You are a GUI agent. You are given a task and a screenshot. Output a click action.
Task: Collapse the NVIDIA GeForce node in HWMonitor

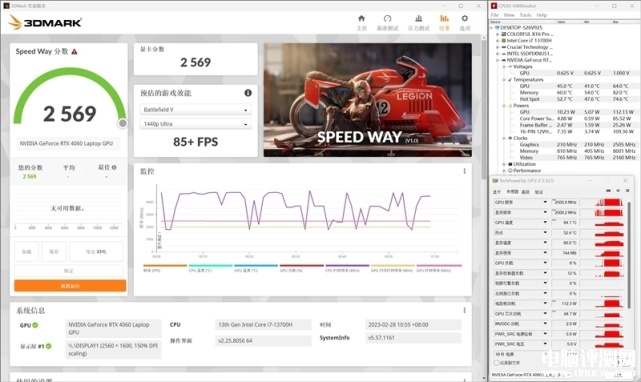(498, 60)
